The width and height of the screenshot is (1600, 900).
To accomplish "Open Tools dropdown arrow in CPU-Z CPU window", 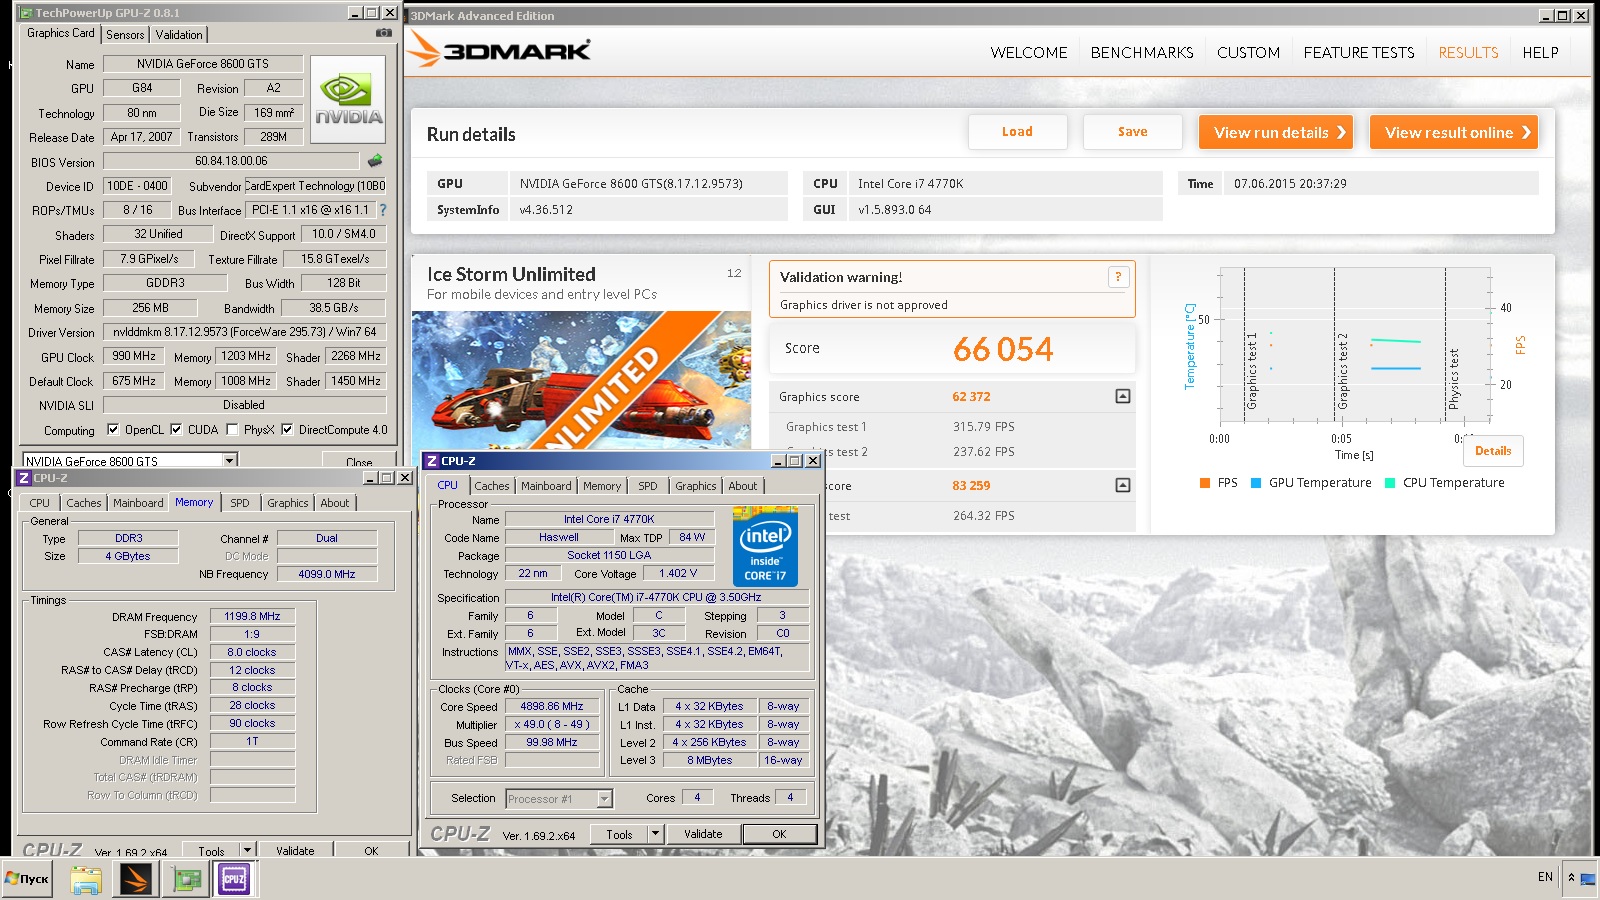I will [x=656, y=833].
